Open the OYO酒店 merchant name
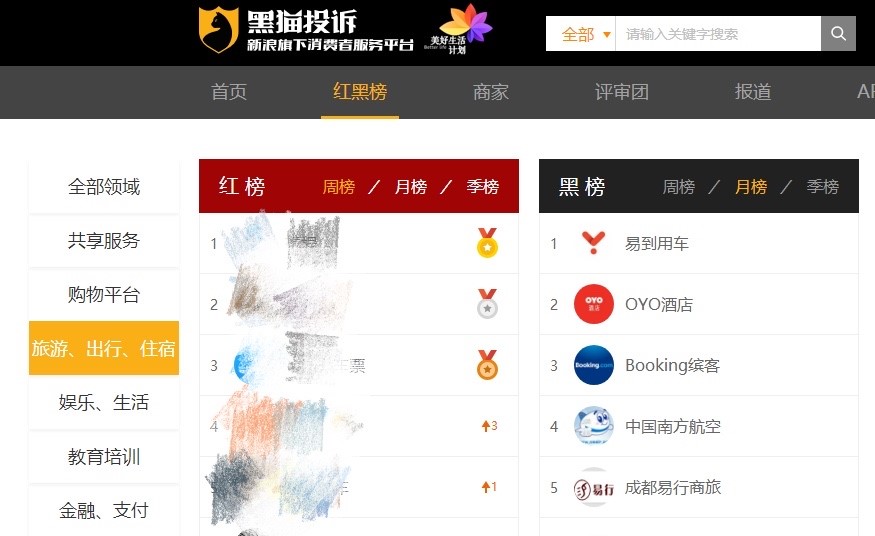The height and width of the screenshot is (536, 875). [x=659, y=305]
